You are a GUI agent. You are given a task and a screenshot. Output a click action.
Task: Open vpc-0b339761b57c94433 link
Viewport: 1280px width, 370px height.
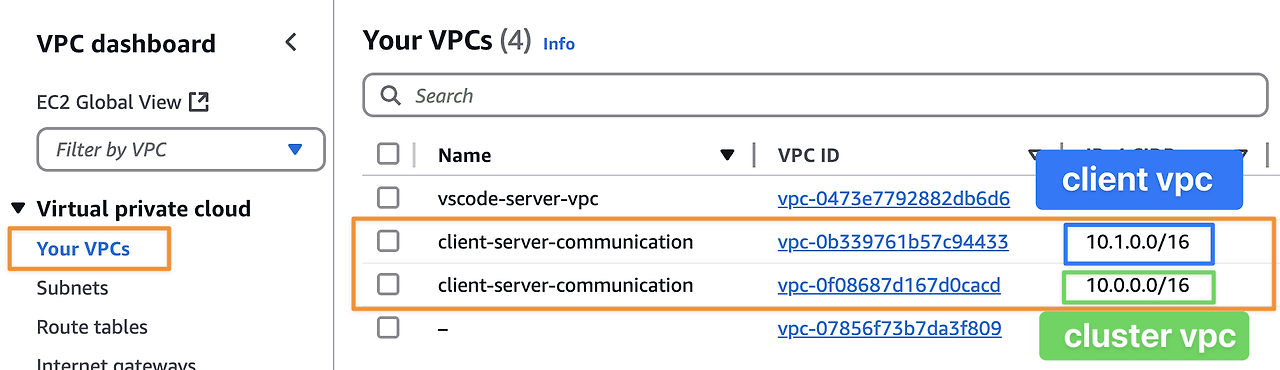click(x=892, y=242)
